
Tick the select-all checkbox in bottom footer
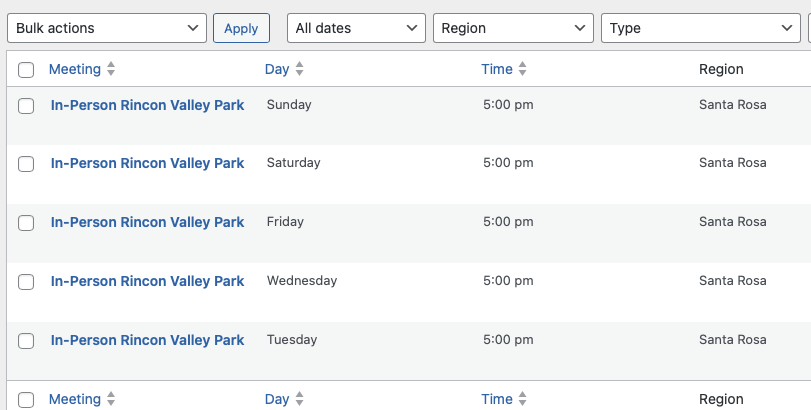(x=26, y=400)
